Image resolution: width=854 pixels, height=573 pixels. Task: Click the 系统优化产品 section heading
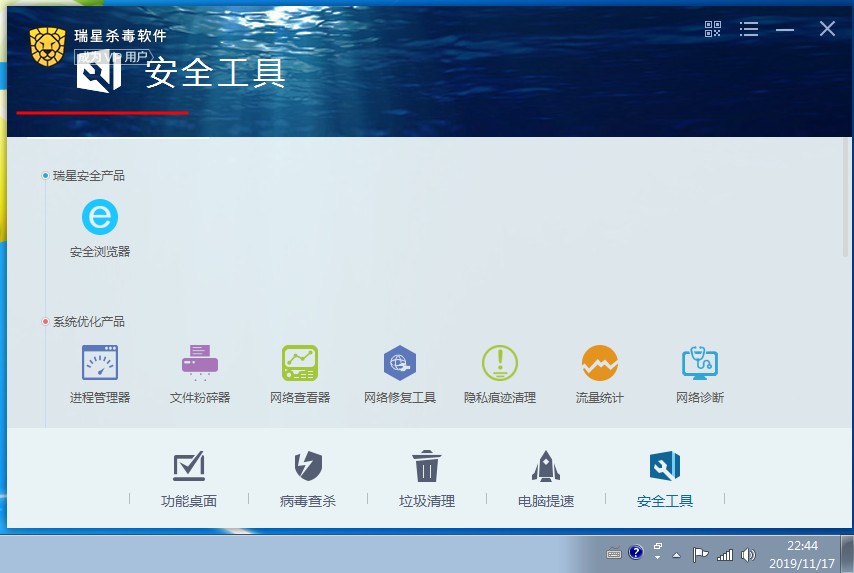coord(89,321)
